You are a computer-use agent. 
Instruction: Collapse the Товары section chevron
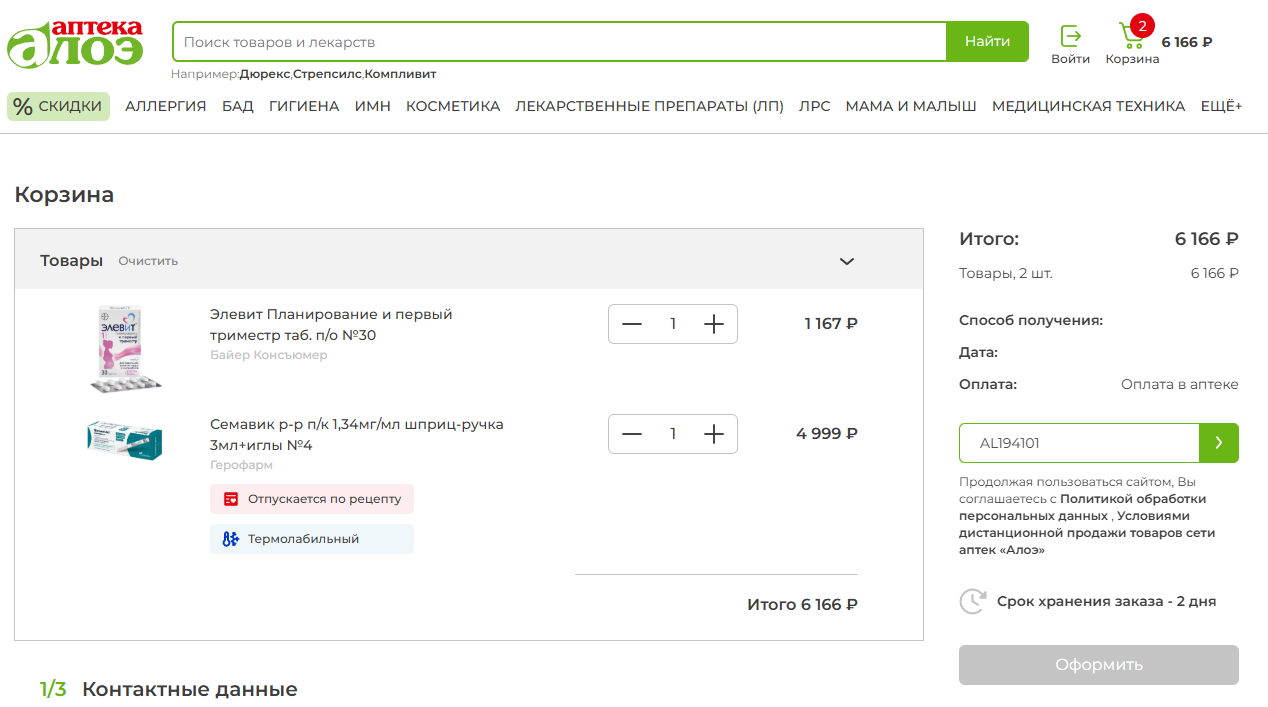click(x=846, y=261)
